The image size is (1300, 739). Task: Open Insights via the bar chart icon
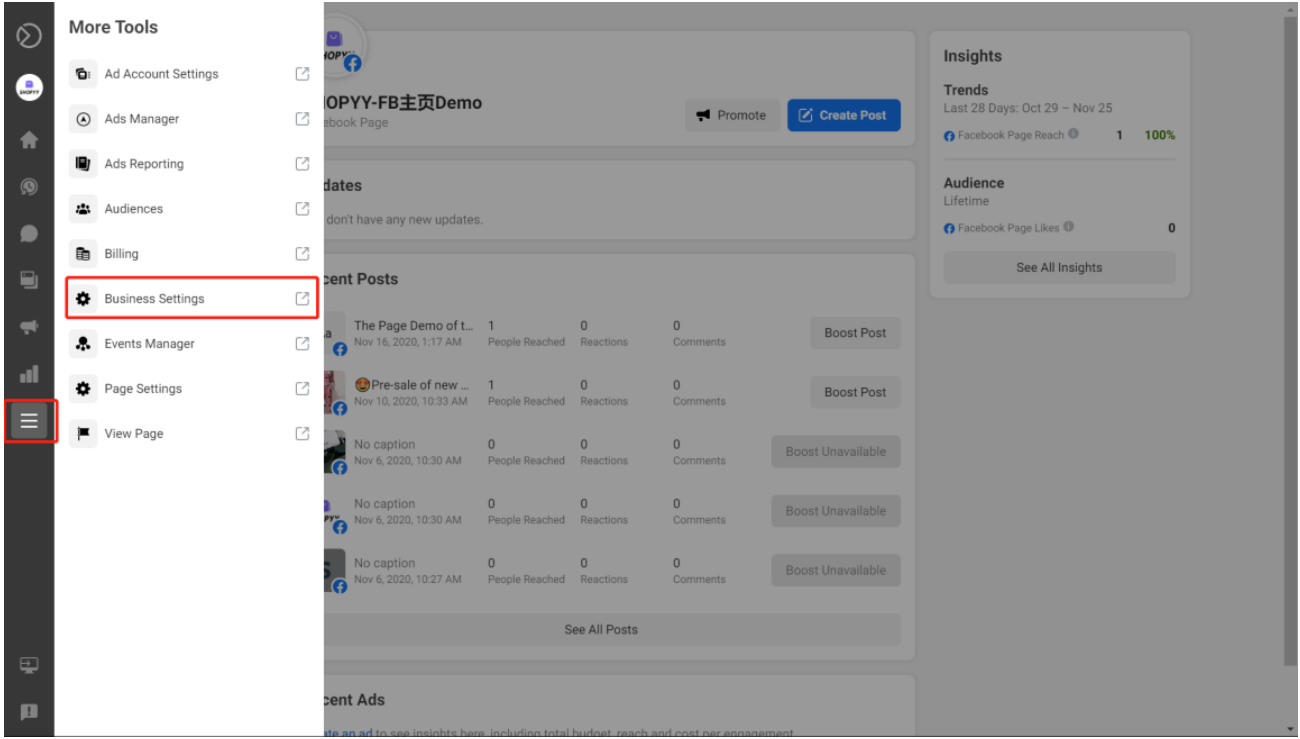[x=29, y=374]
